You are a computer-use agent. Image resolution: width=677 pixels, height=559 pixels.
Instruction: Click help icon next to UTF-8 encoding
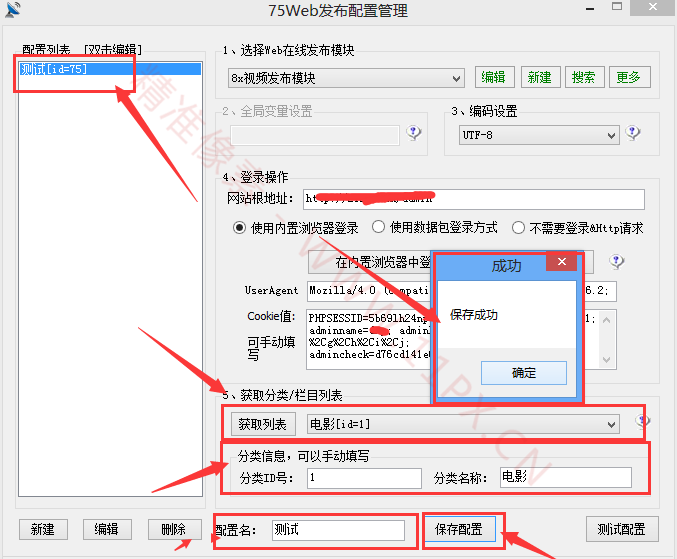633,134
